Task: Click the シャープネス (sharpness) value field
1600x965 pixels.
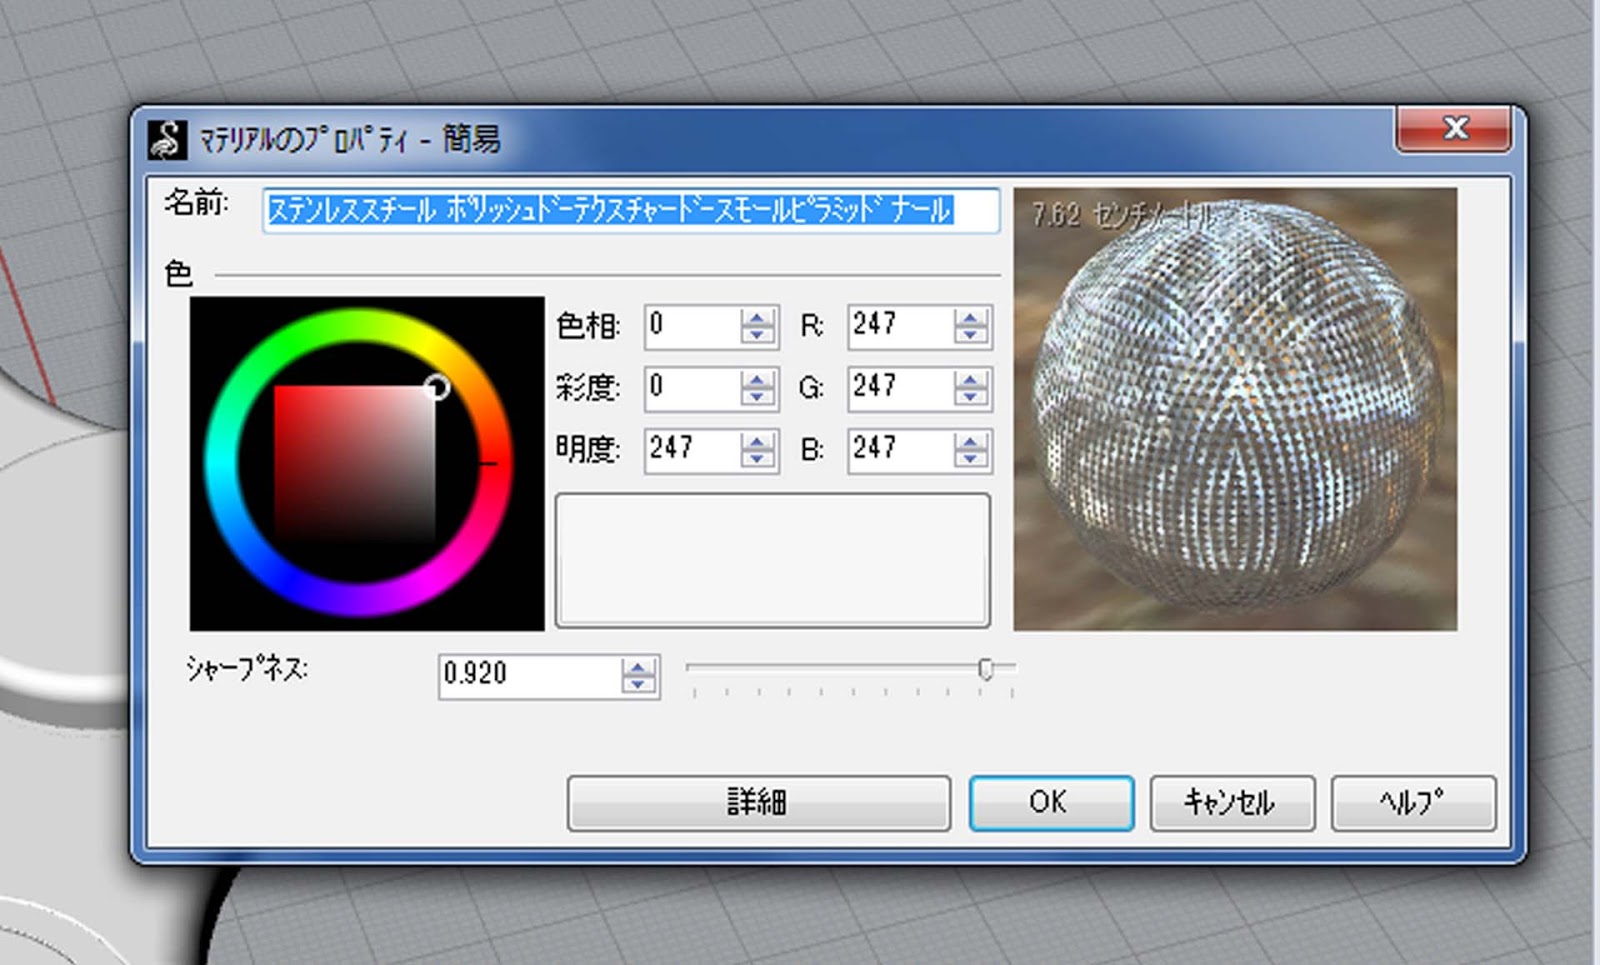Action: (x=530, y=676)
